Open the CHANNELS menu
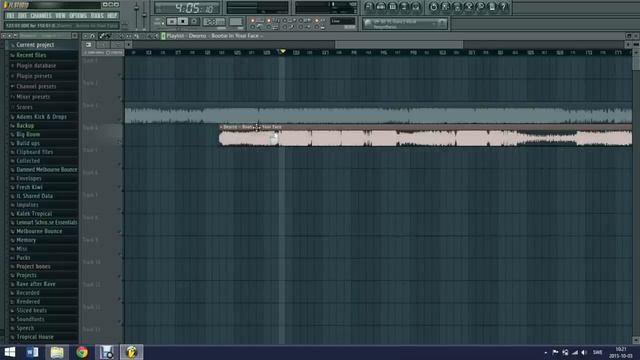Screen dimensions: 640x360 (x=41, y=16)
